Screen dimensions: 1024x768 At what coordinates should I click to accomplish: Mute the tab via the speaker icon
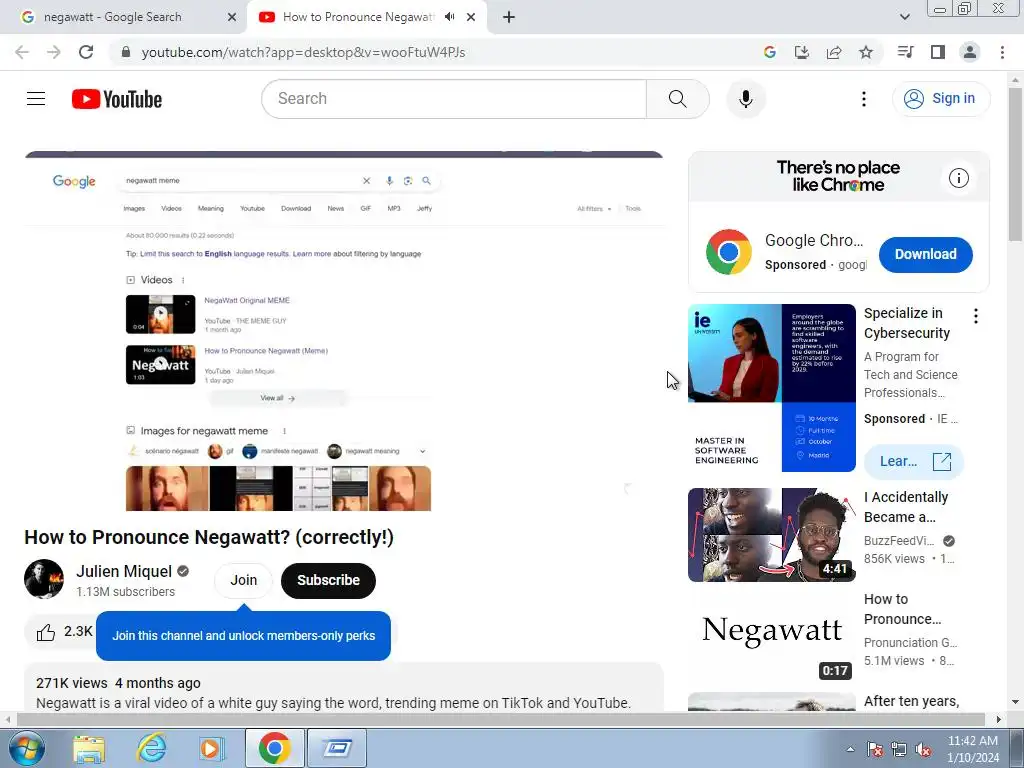click(449, 17)
